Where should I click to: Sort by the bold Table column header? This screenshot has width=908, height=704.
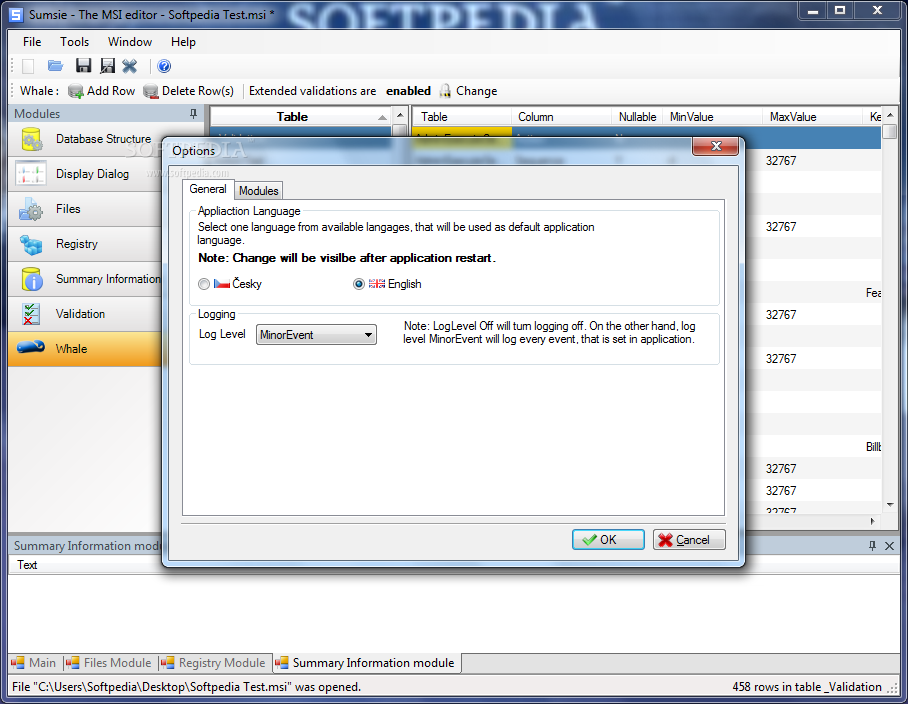click(300, 117)
